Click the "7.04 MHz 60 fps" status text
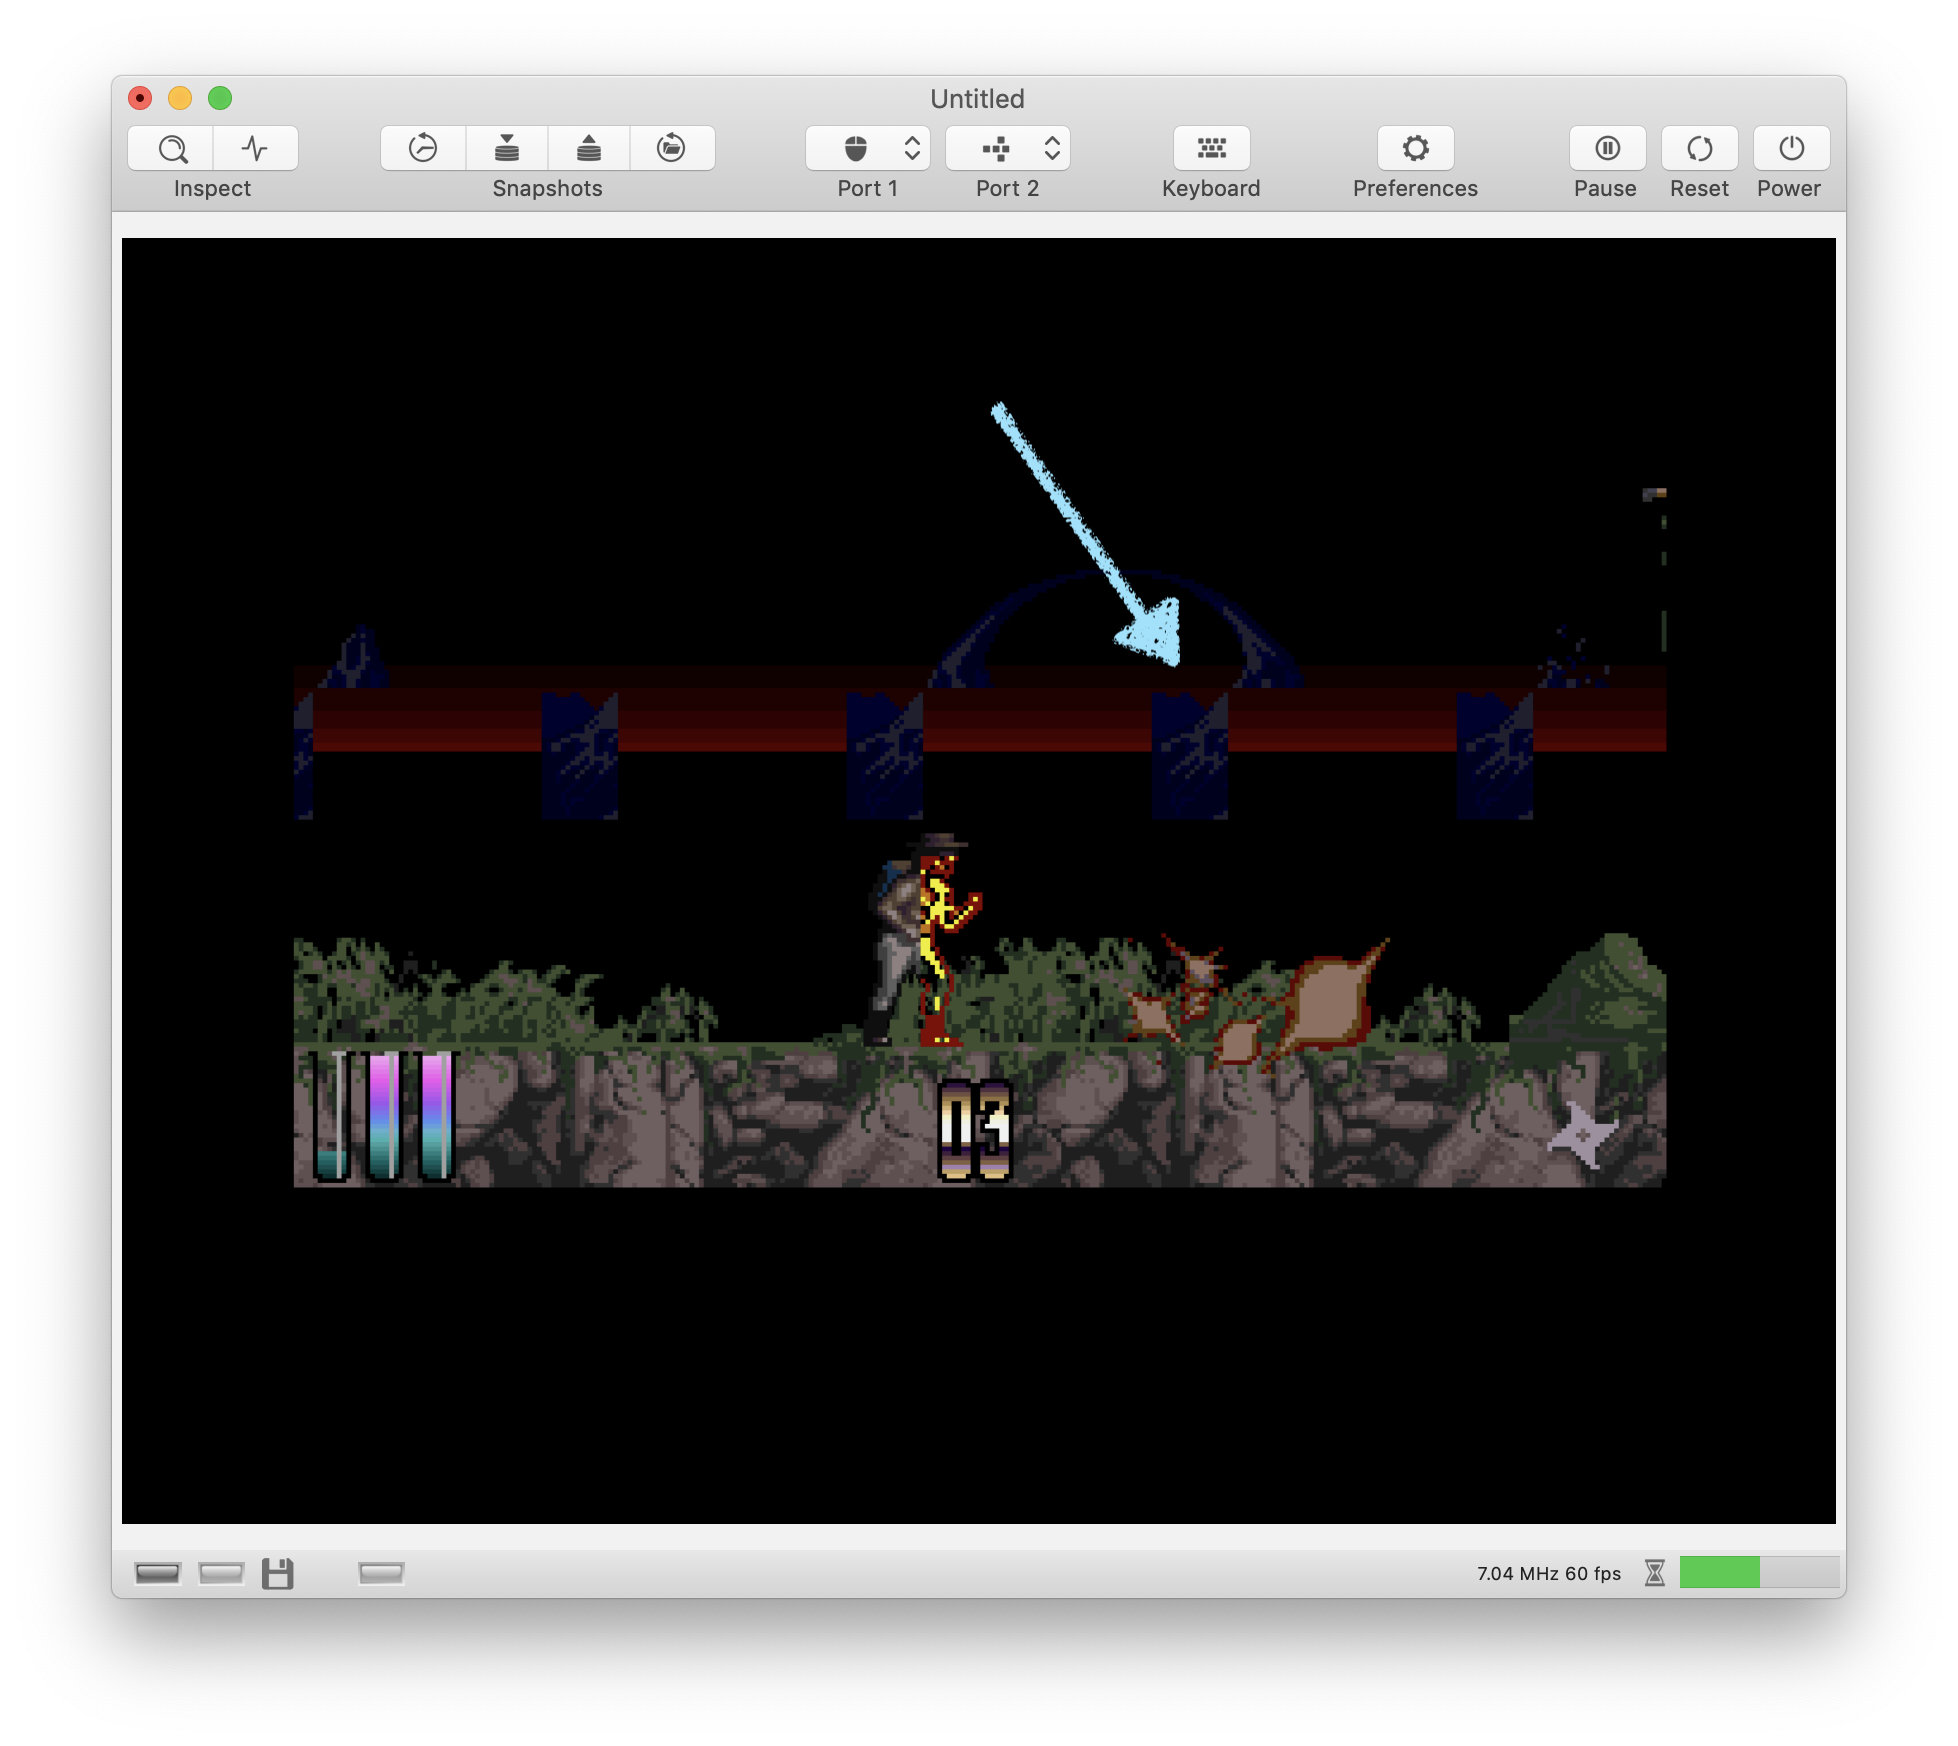The width and height of the screenshot is (1958, 1746). (1549, 1573)
